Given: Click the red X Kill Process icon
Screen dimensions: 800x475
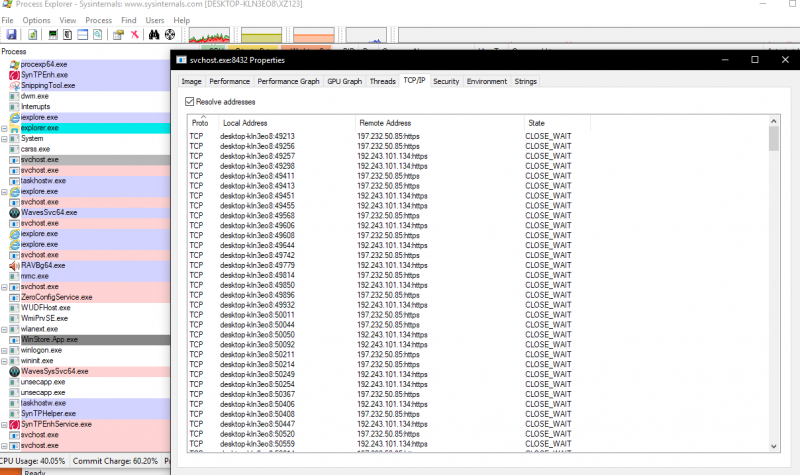Looking at the screenshot, I should pyautogui.click(x=135, y=35).
